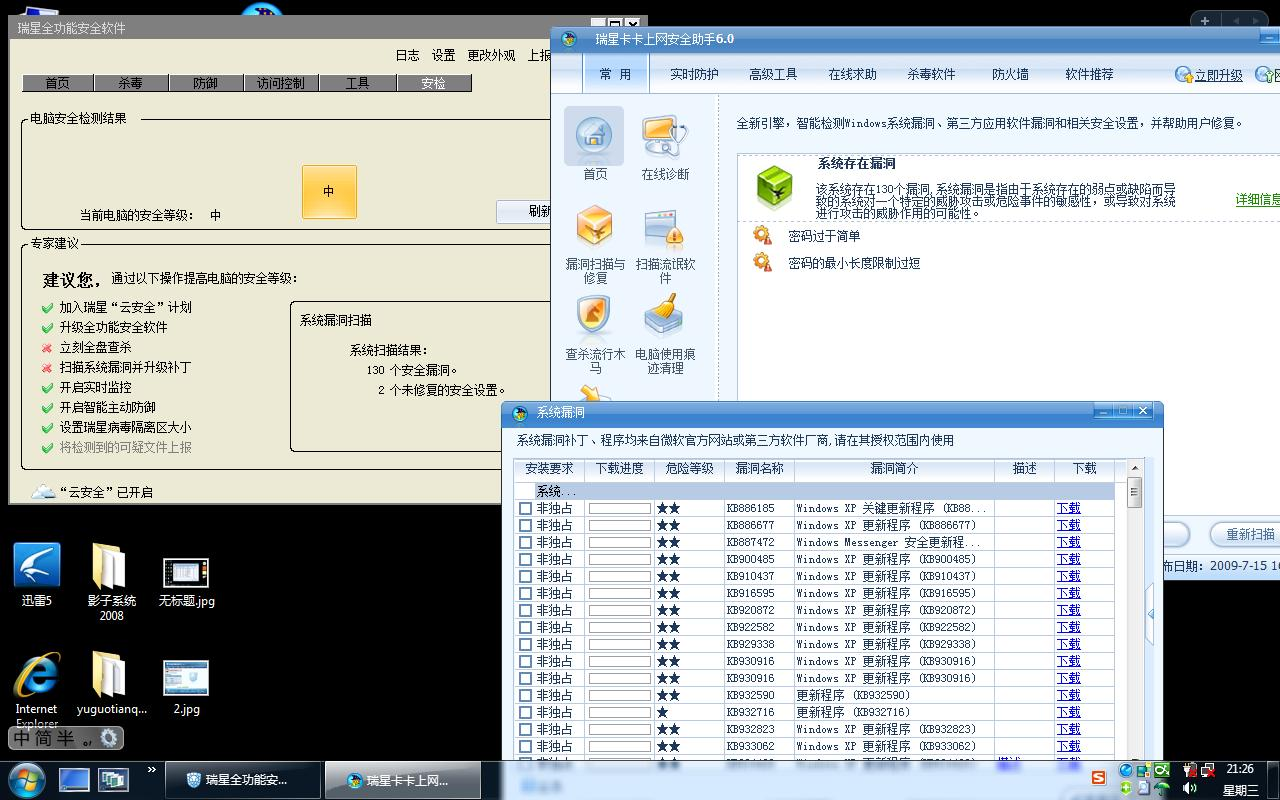Check the box for KB922582 row
The width and height of the screenshot is (1280, 800).
(526, 628)
